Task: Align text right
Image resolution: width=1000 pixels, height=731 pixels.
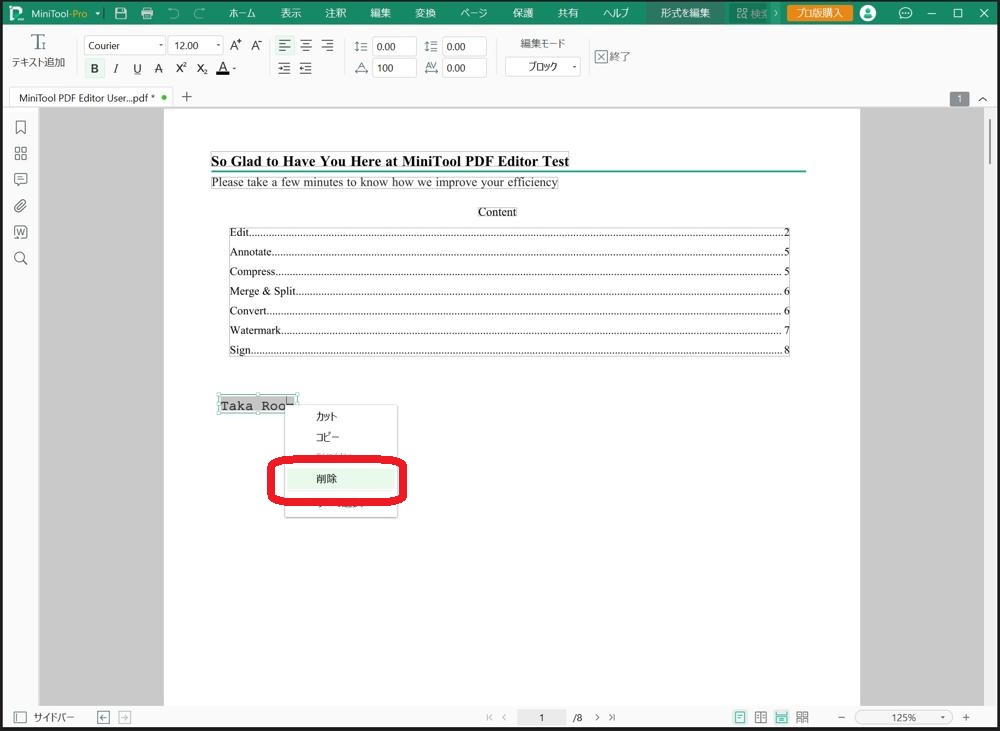Action: click(x=327, y=45)
